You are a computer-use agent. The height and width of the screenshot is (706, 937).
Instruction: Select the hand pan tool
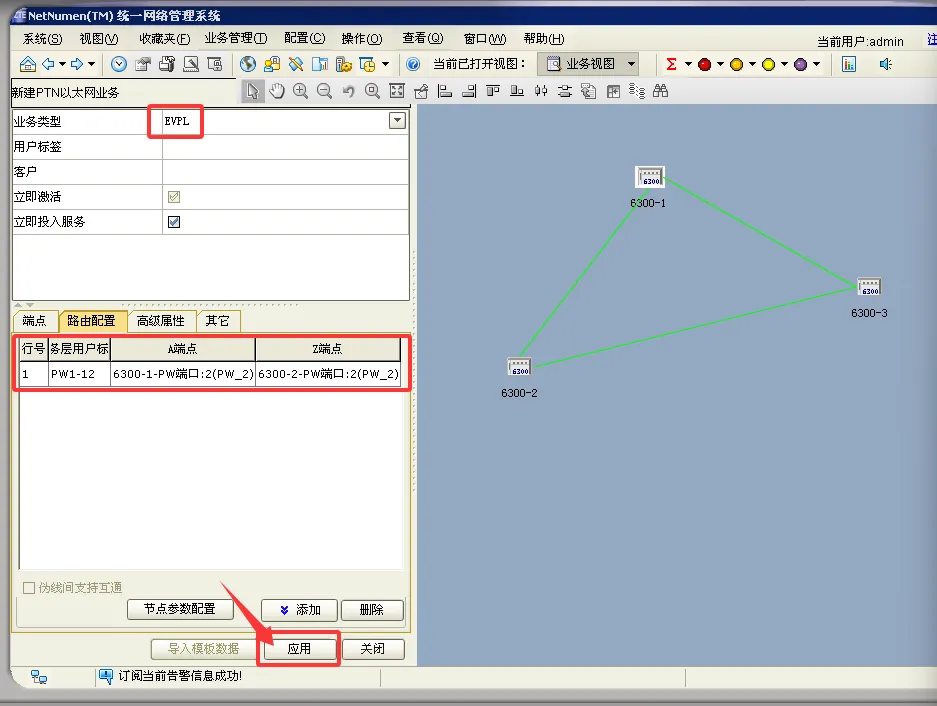(277, 91)
